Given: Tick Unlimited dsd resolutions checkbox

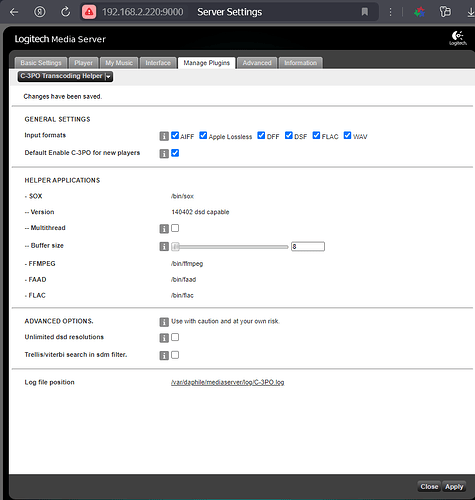Looking at the screenshot, I should click(x=175, y=337).
